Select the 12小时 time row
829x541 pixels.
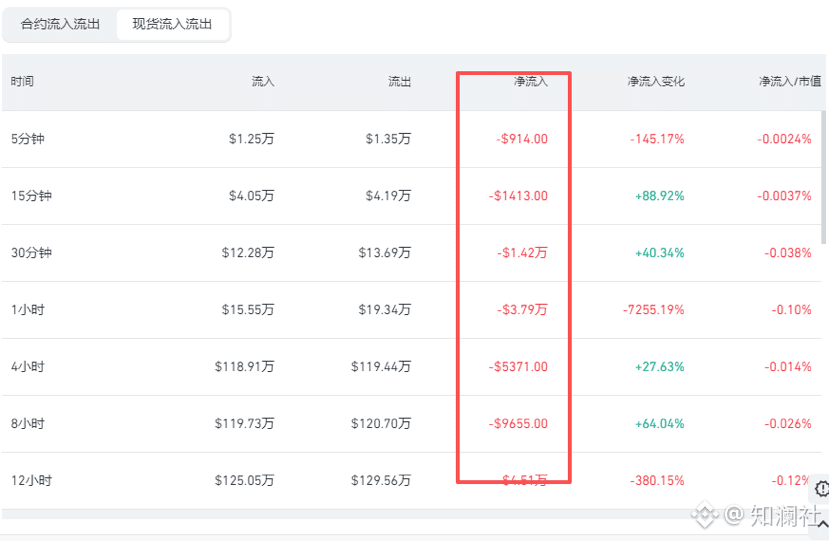(411, 481)
